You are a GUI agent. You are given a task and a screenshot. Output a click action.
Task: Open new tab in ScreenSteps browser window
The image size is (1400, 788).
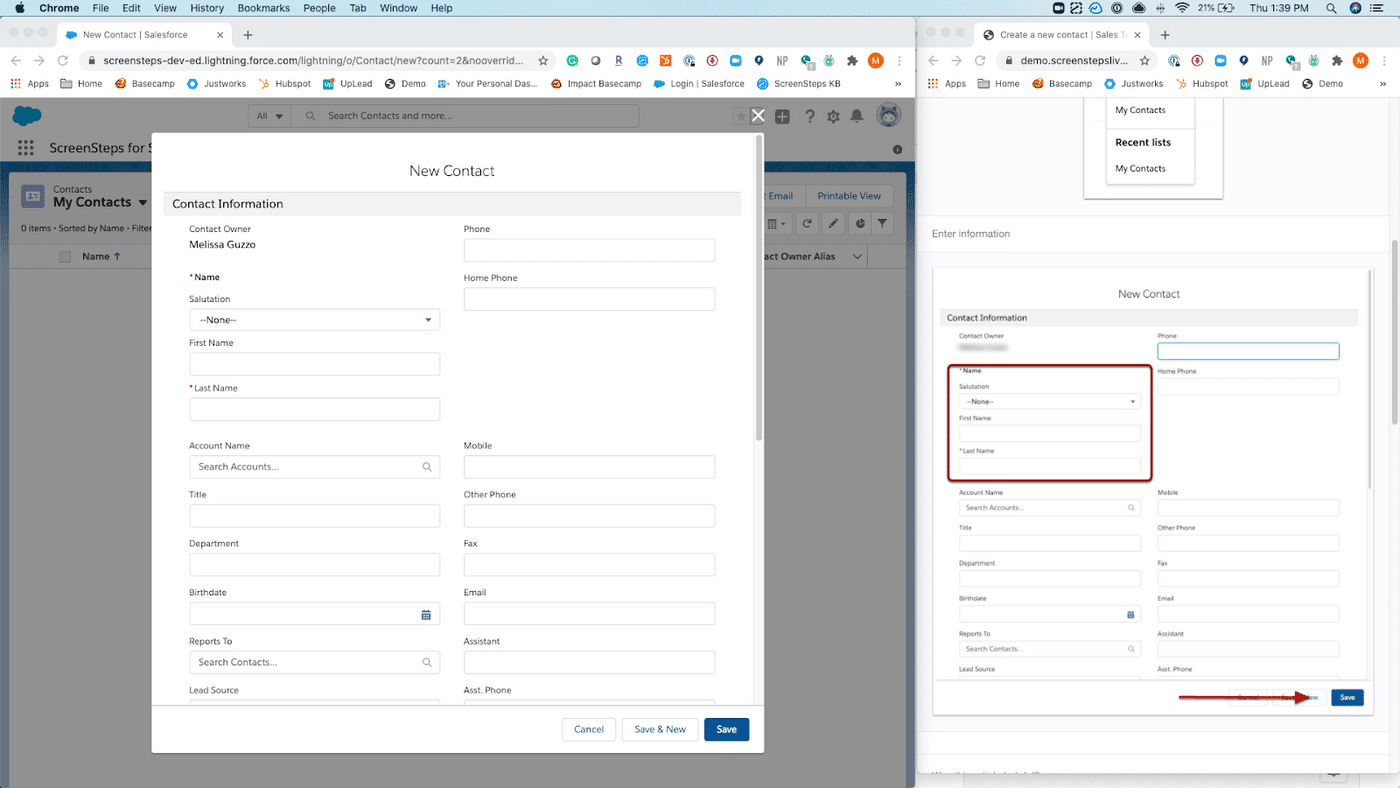click(x=1165, y=35)
